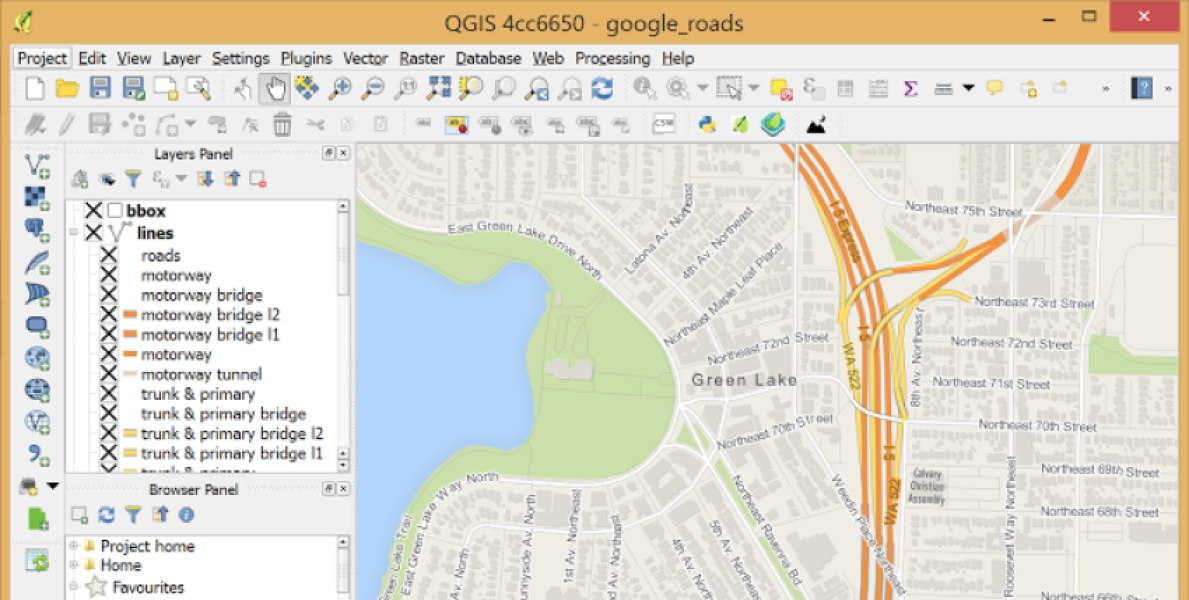Open the Field Calculator sigma statistics icon

click(910, 89)
